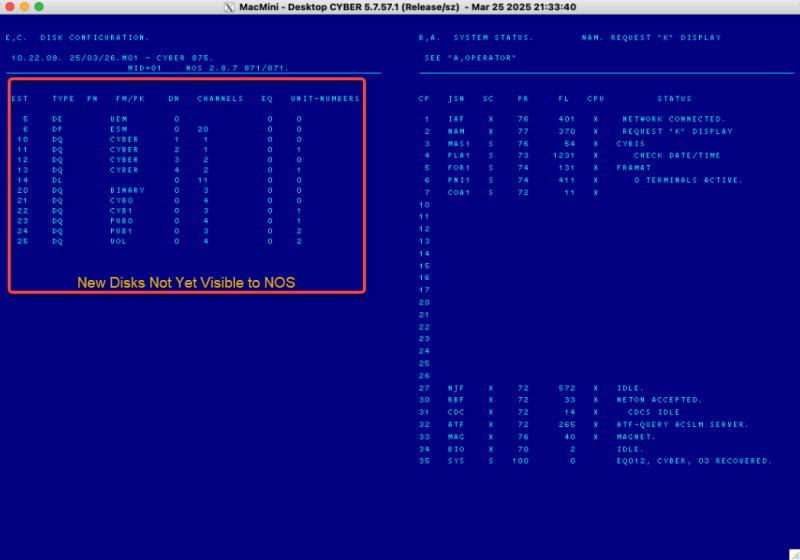Select the UOL pack name
This screenshot has height=560, width=800.
(118, 241)
